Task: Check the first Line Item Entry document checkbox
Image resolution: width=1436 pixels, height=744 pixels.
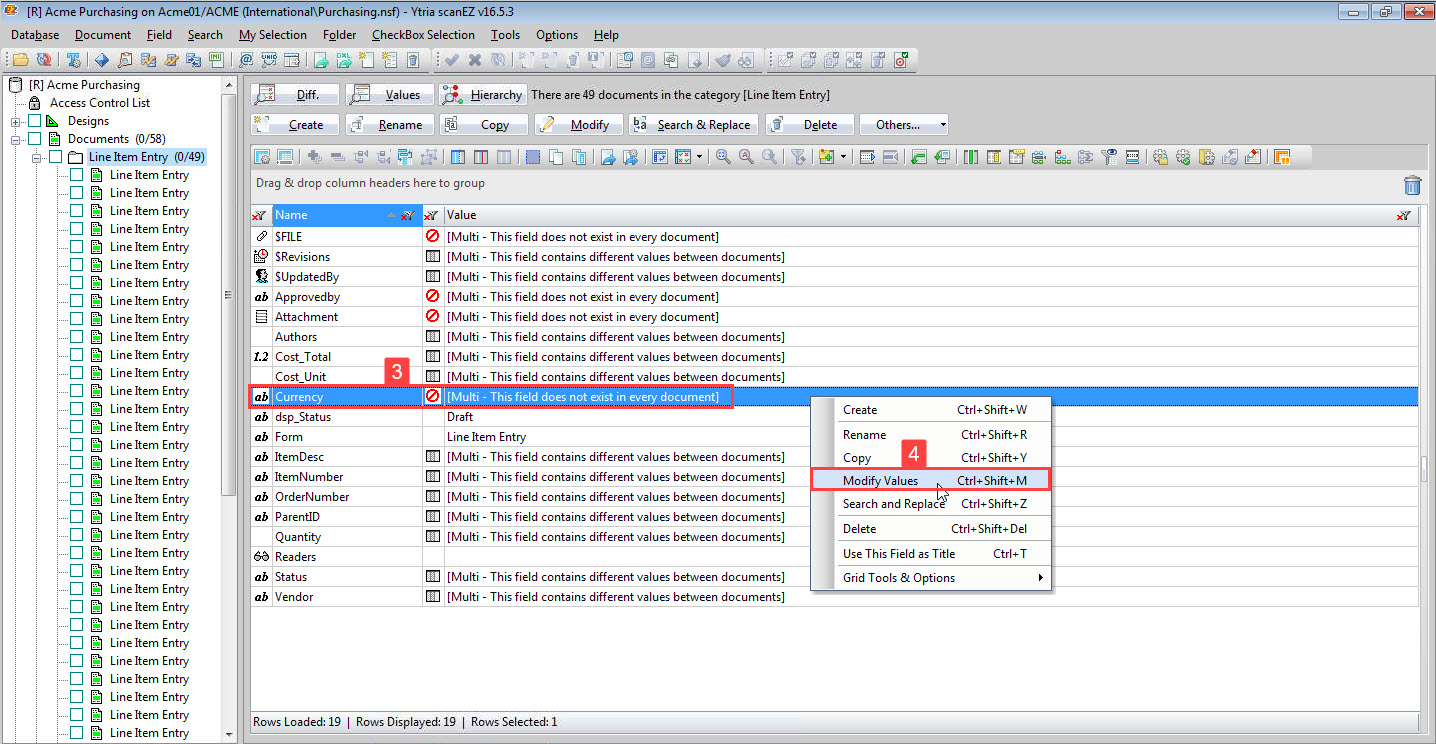Action: [x=78, y=174]
